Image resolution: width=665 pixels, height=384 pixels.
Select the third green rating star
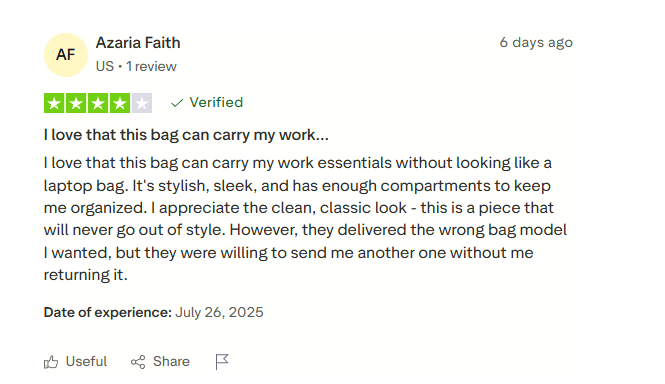point(98,103)
